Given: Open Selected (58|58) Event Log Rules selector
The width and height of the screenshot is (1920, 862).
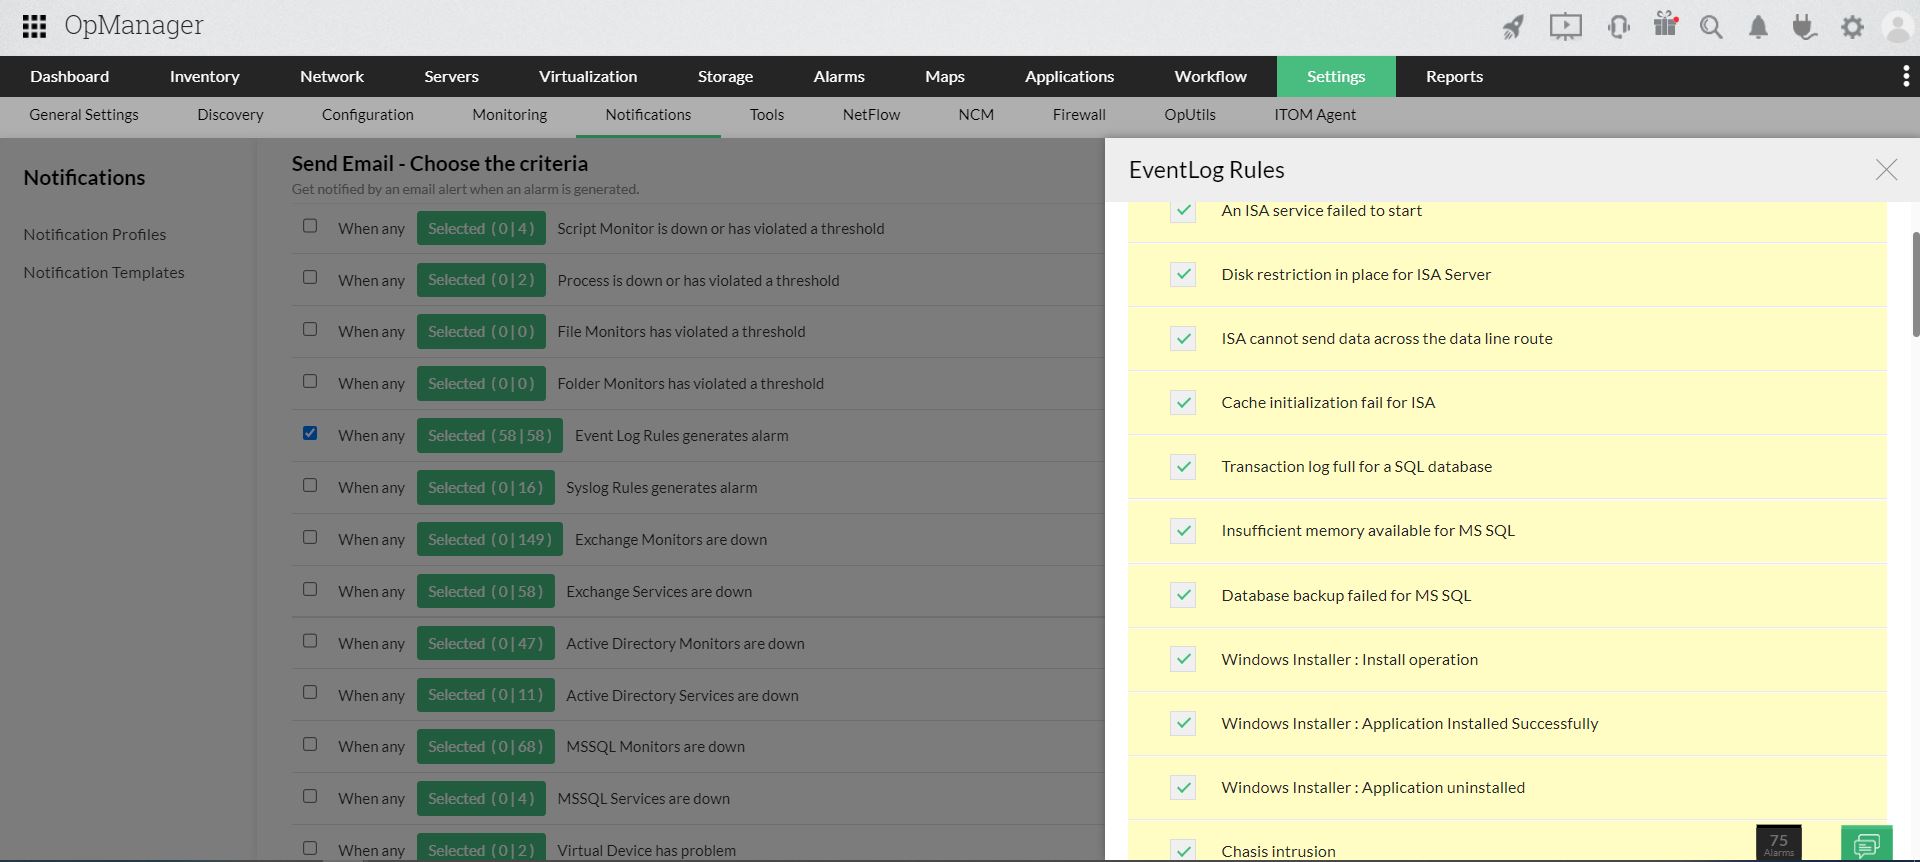Looking at the screenshot, I should point(490,435).
